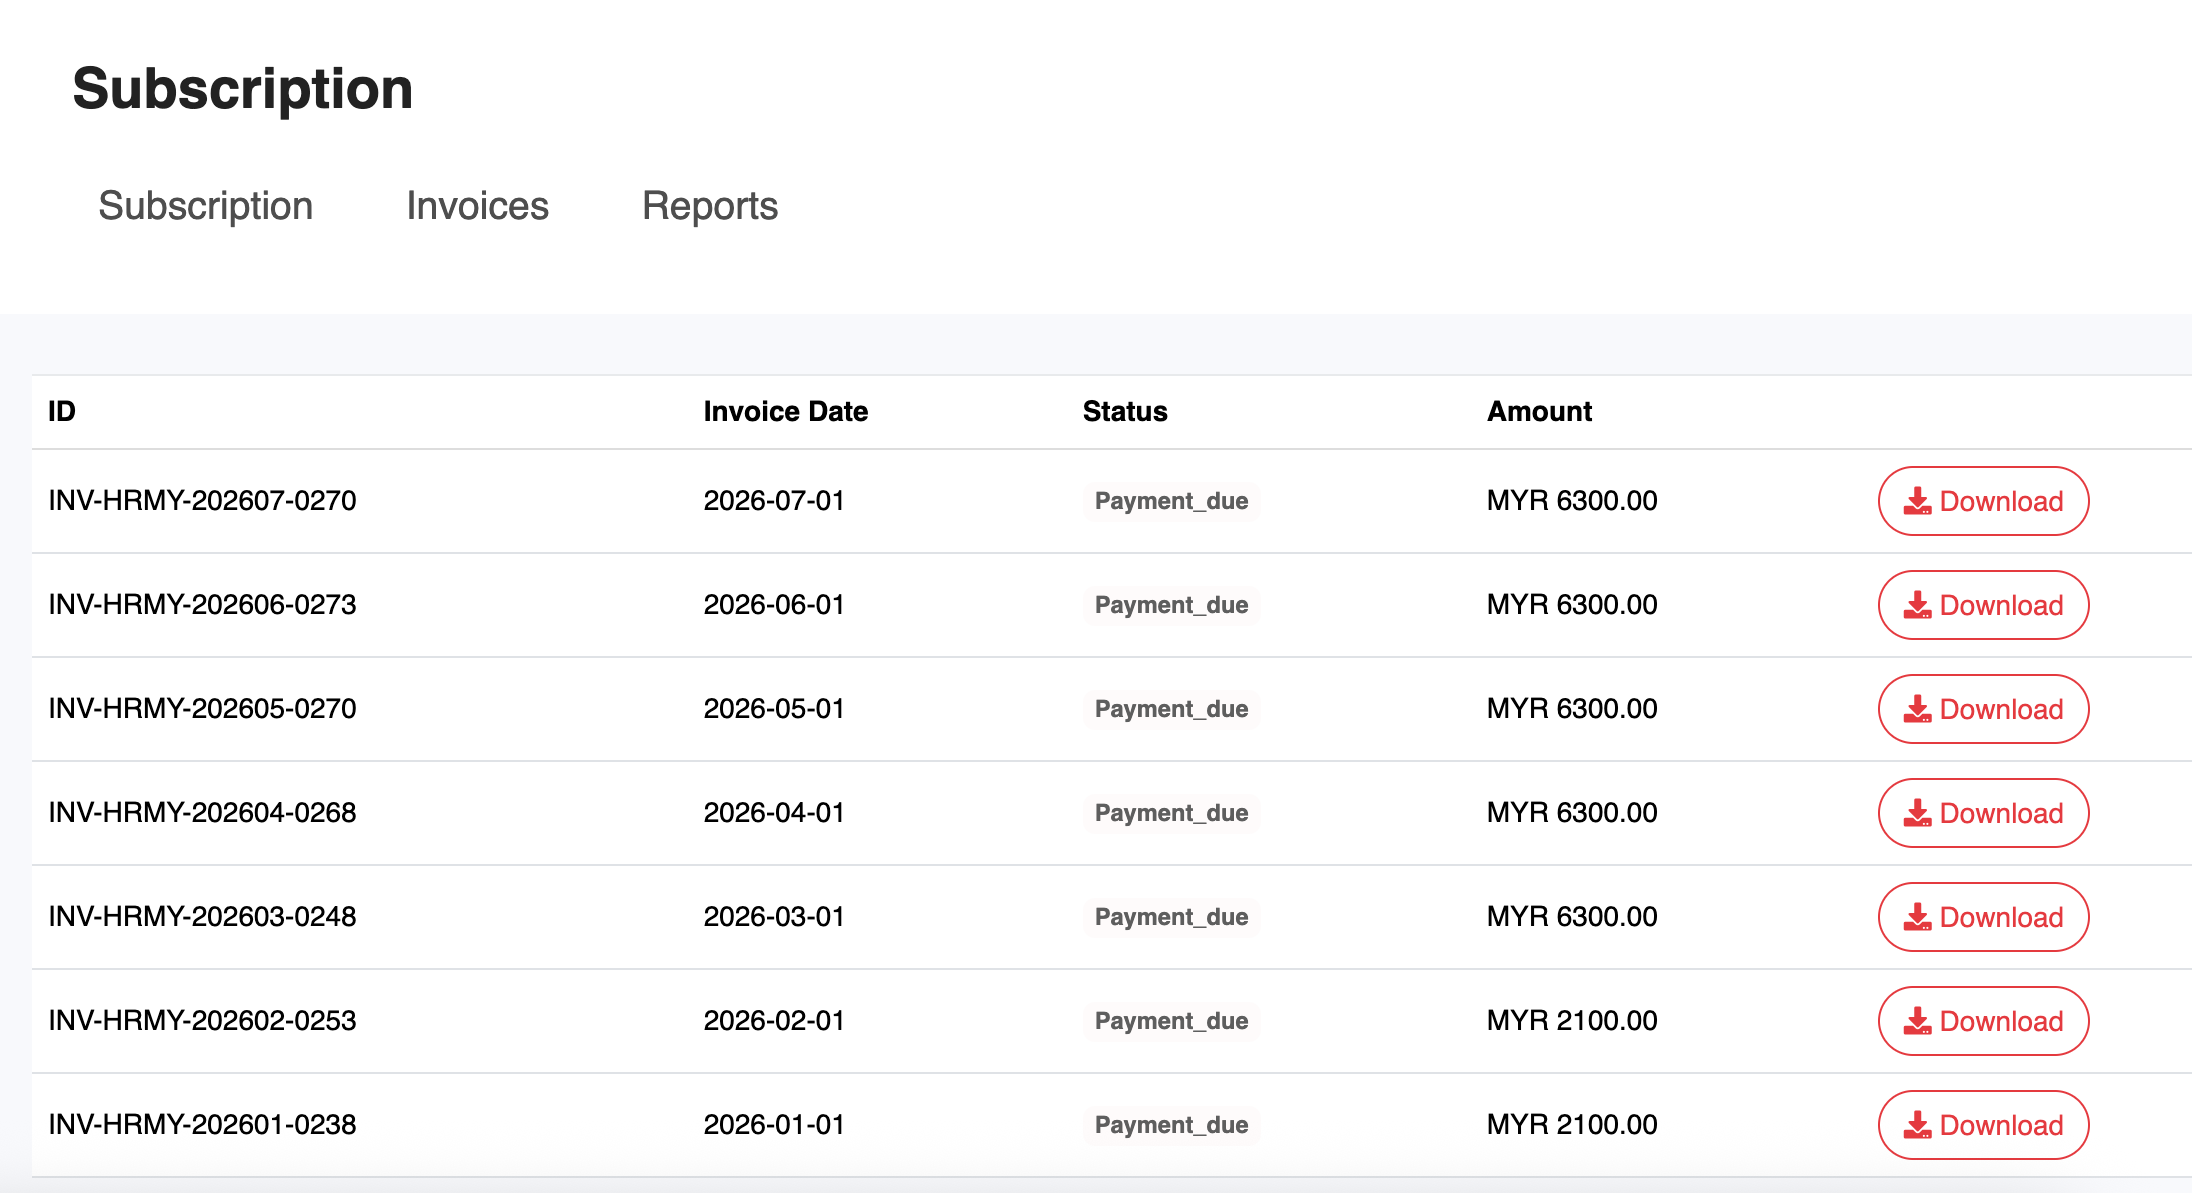
Task: Download invoice INV-HRMY-202604-0268
Action: point(1983,813)
